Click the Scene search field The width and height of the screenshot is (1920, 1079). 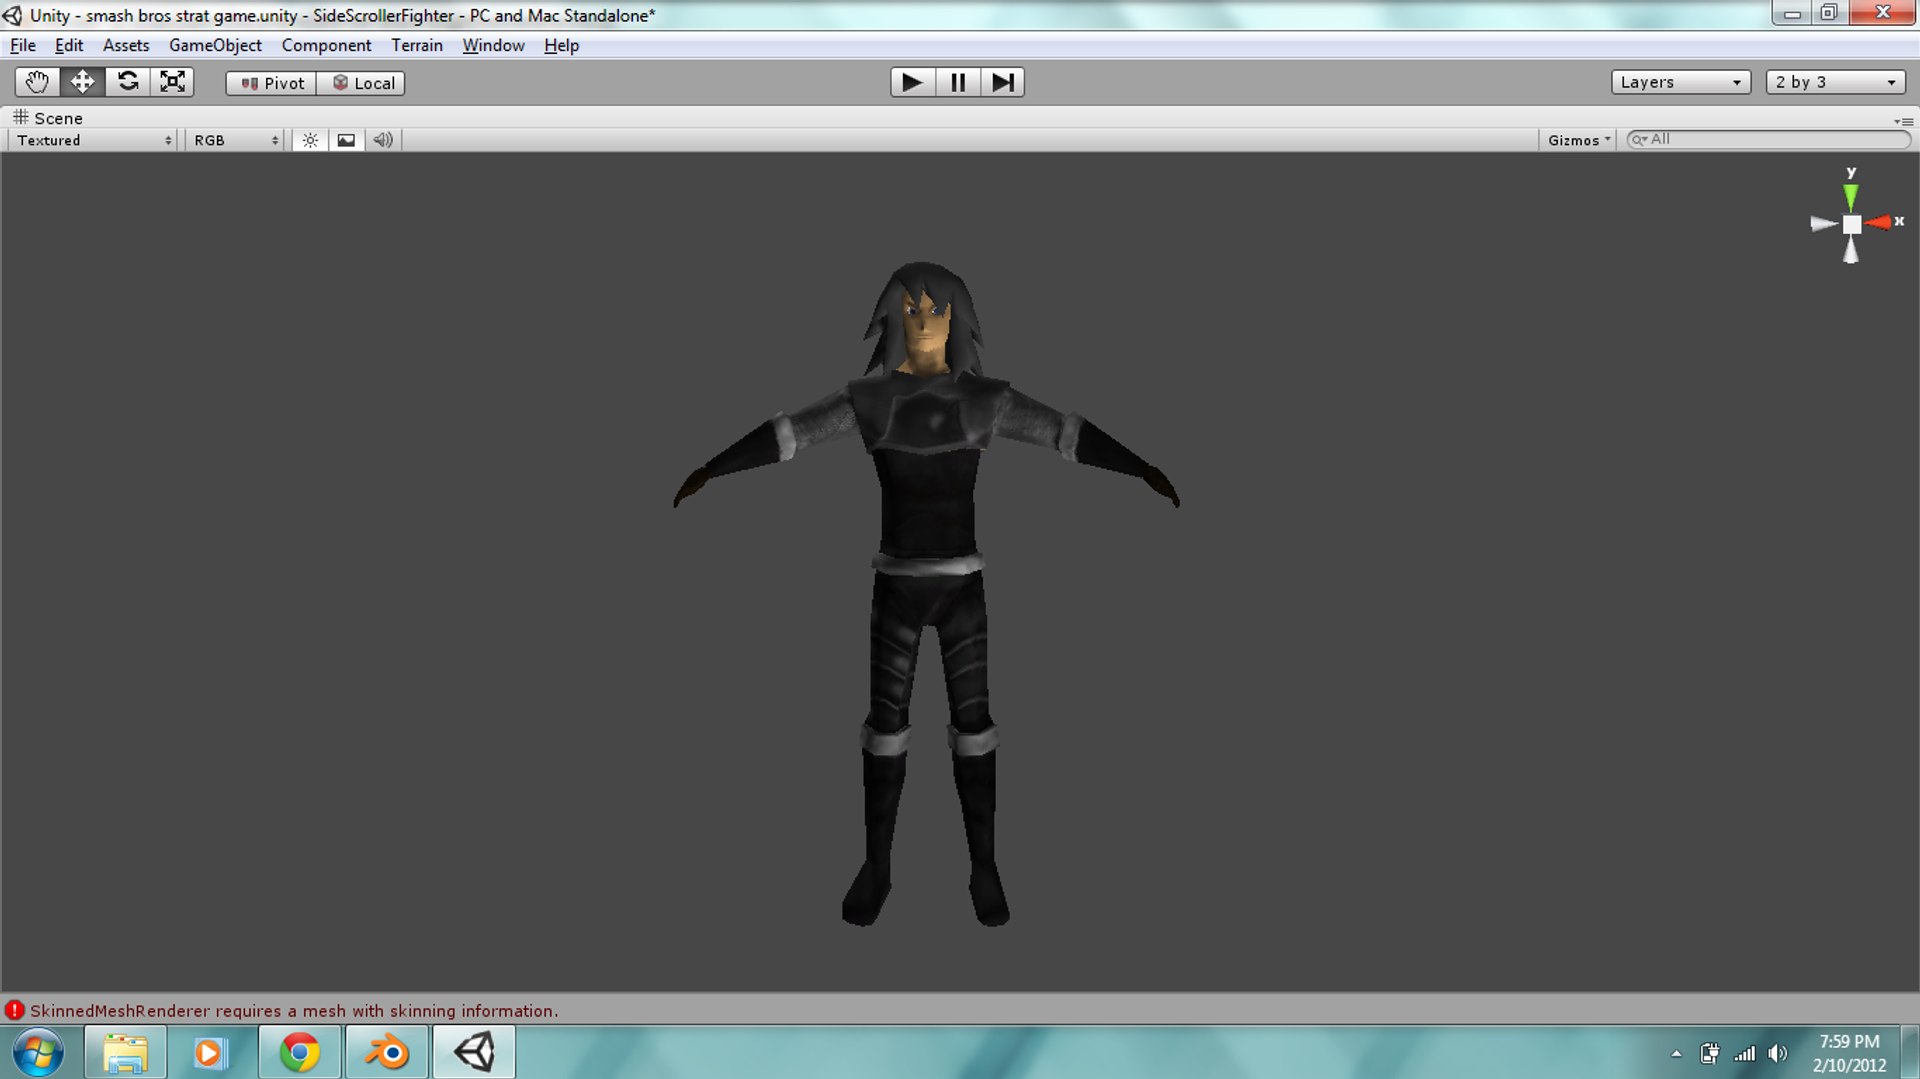[x=1768, y=140]
